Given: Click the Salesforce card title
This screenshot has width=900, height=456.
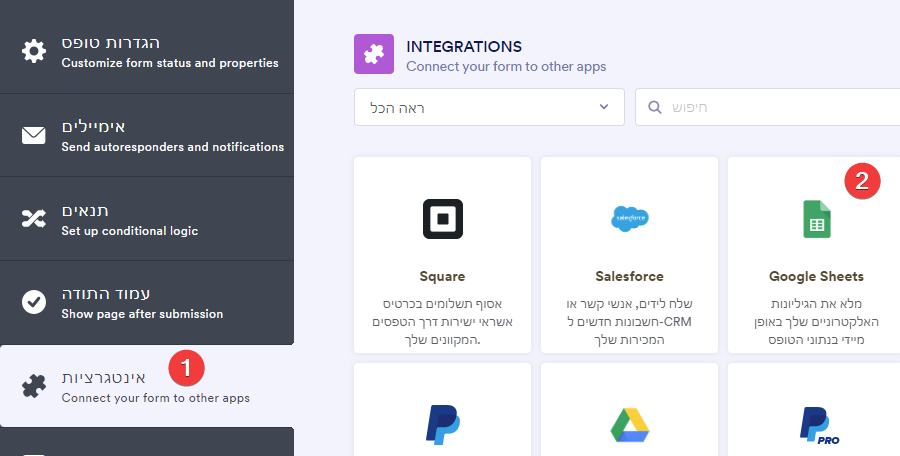Looking at the screenshot, I should (629, 276).
